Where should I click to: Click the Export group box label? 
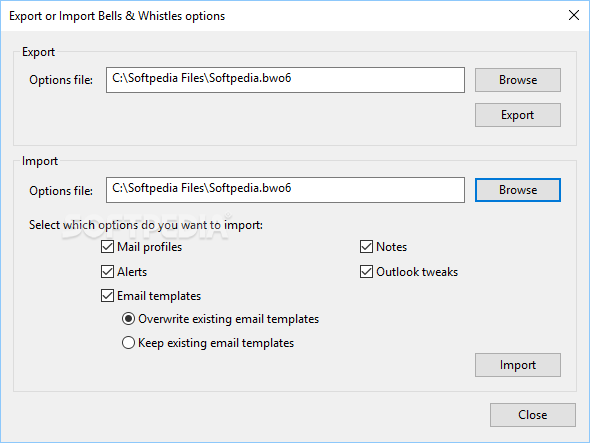[38, 52]
